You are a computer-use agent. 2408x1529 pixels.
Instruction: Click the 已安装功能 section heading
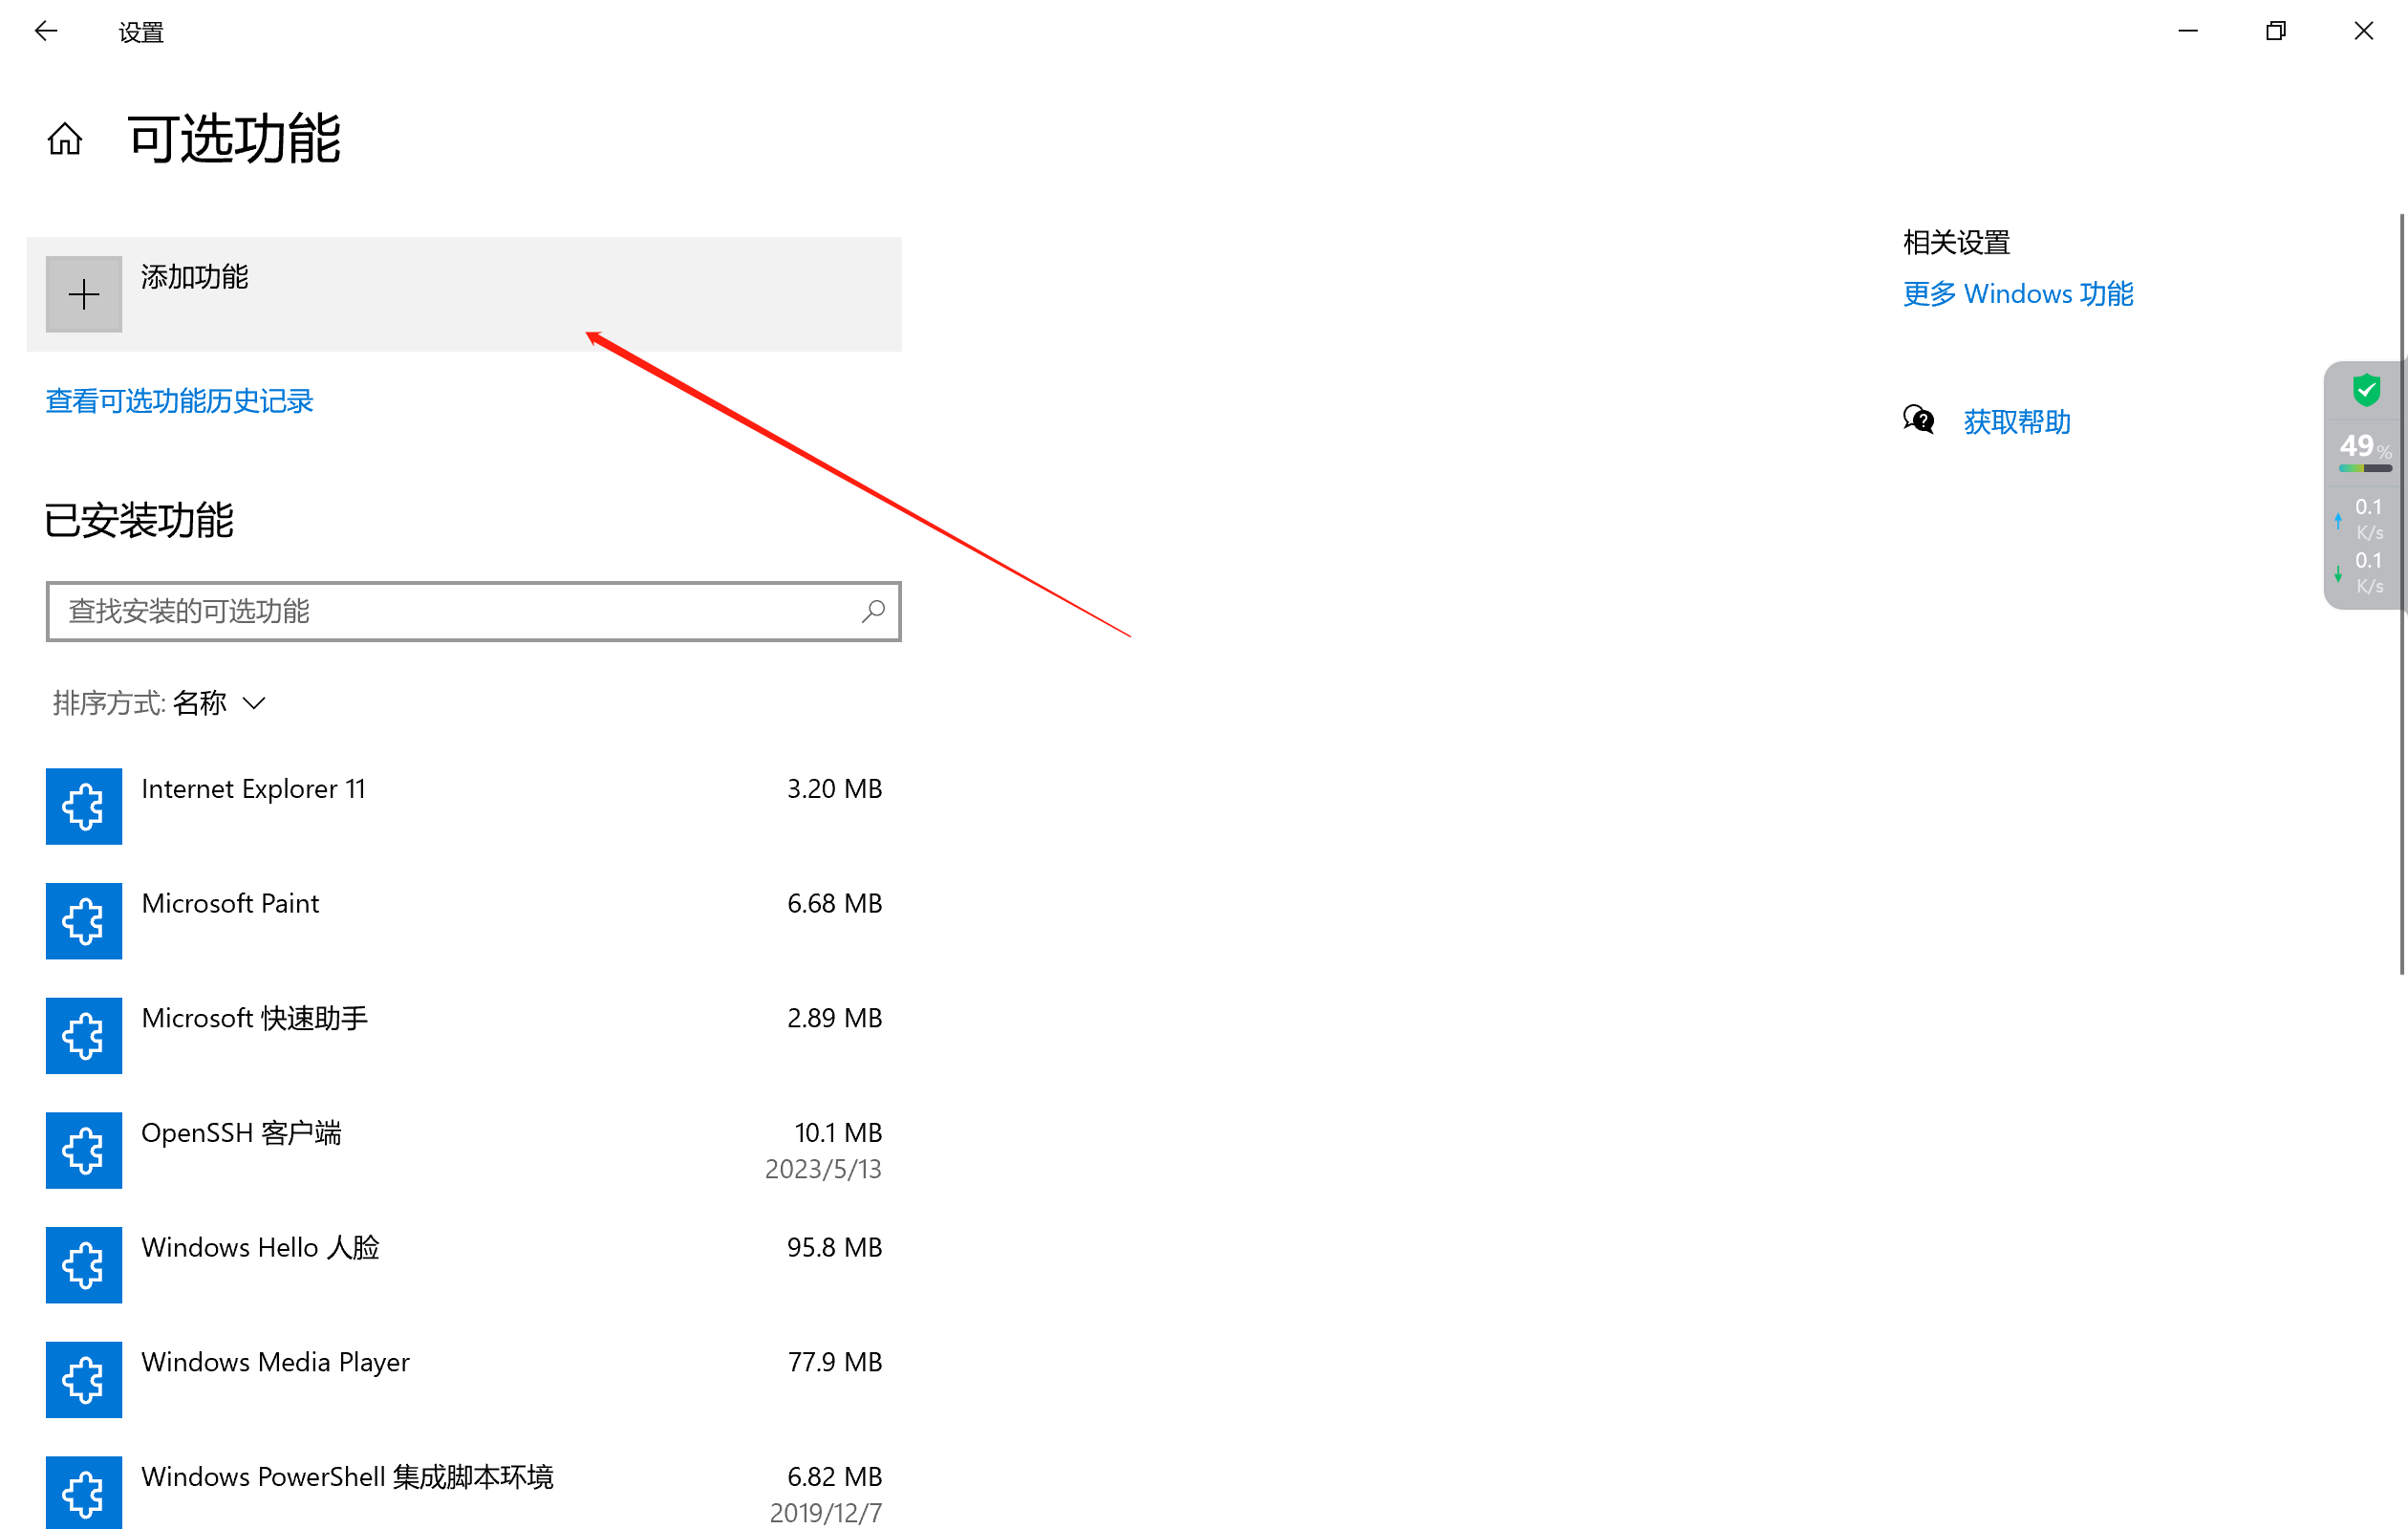[139, 521]
